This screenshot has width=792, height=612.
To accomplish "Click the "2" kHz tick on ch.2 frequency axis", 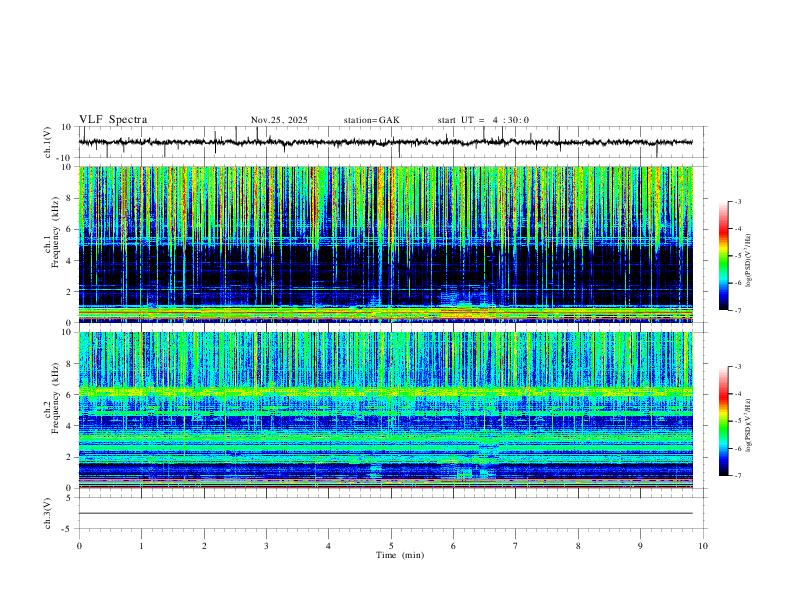I will coord(70,457).
